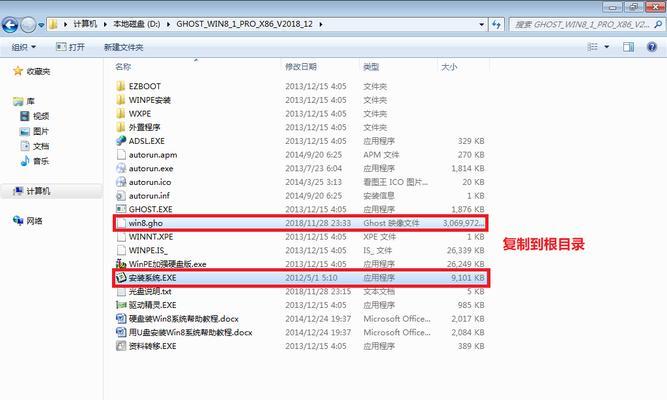Select the autorun.exe disc icon
The width and height of the screenshot is (667, 400).
click(121, 168)
